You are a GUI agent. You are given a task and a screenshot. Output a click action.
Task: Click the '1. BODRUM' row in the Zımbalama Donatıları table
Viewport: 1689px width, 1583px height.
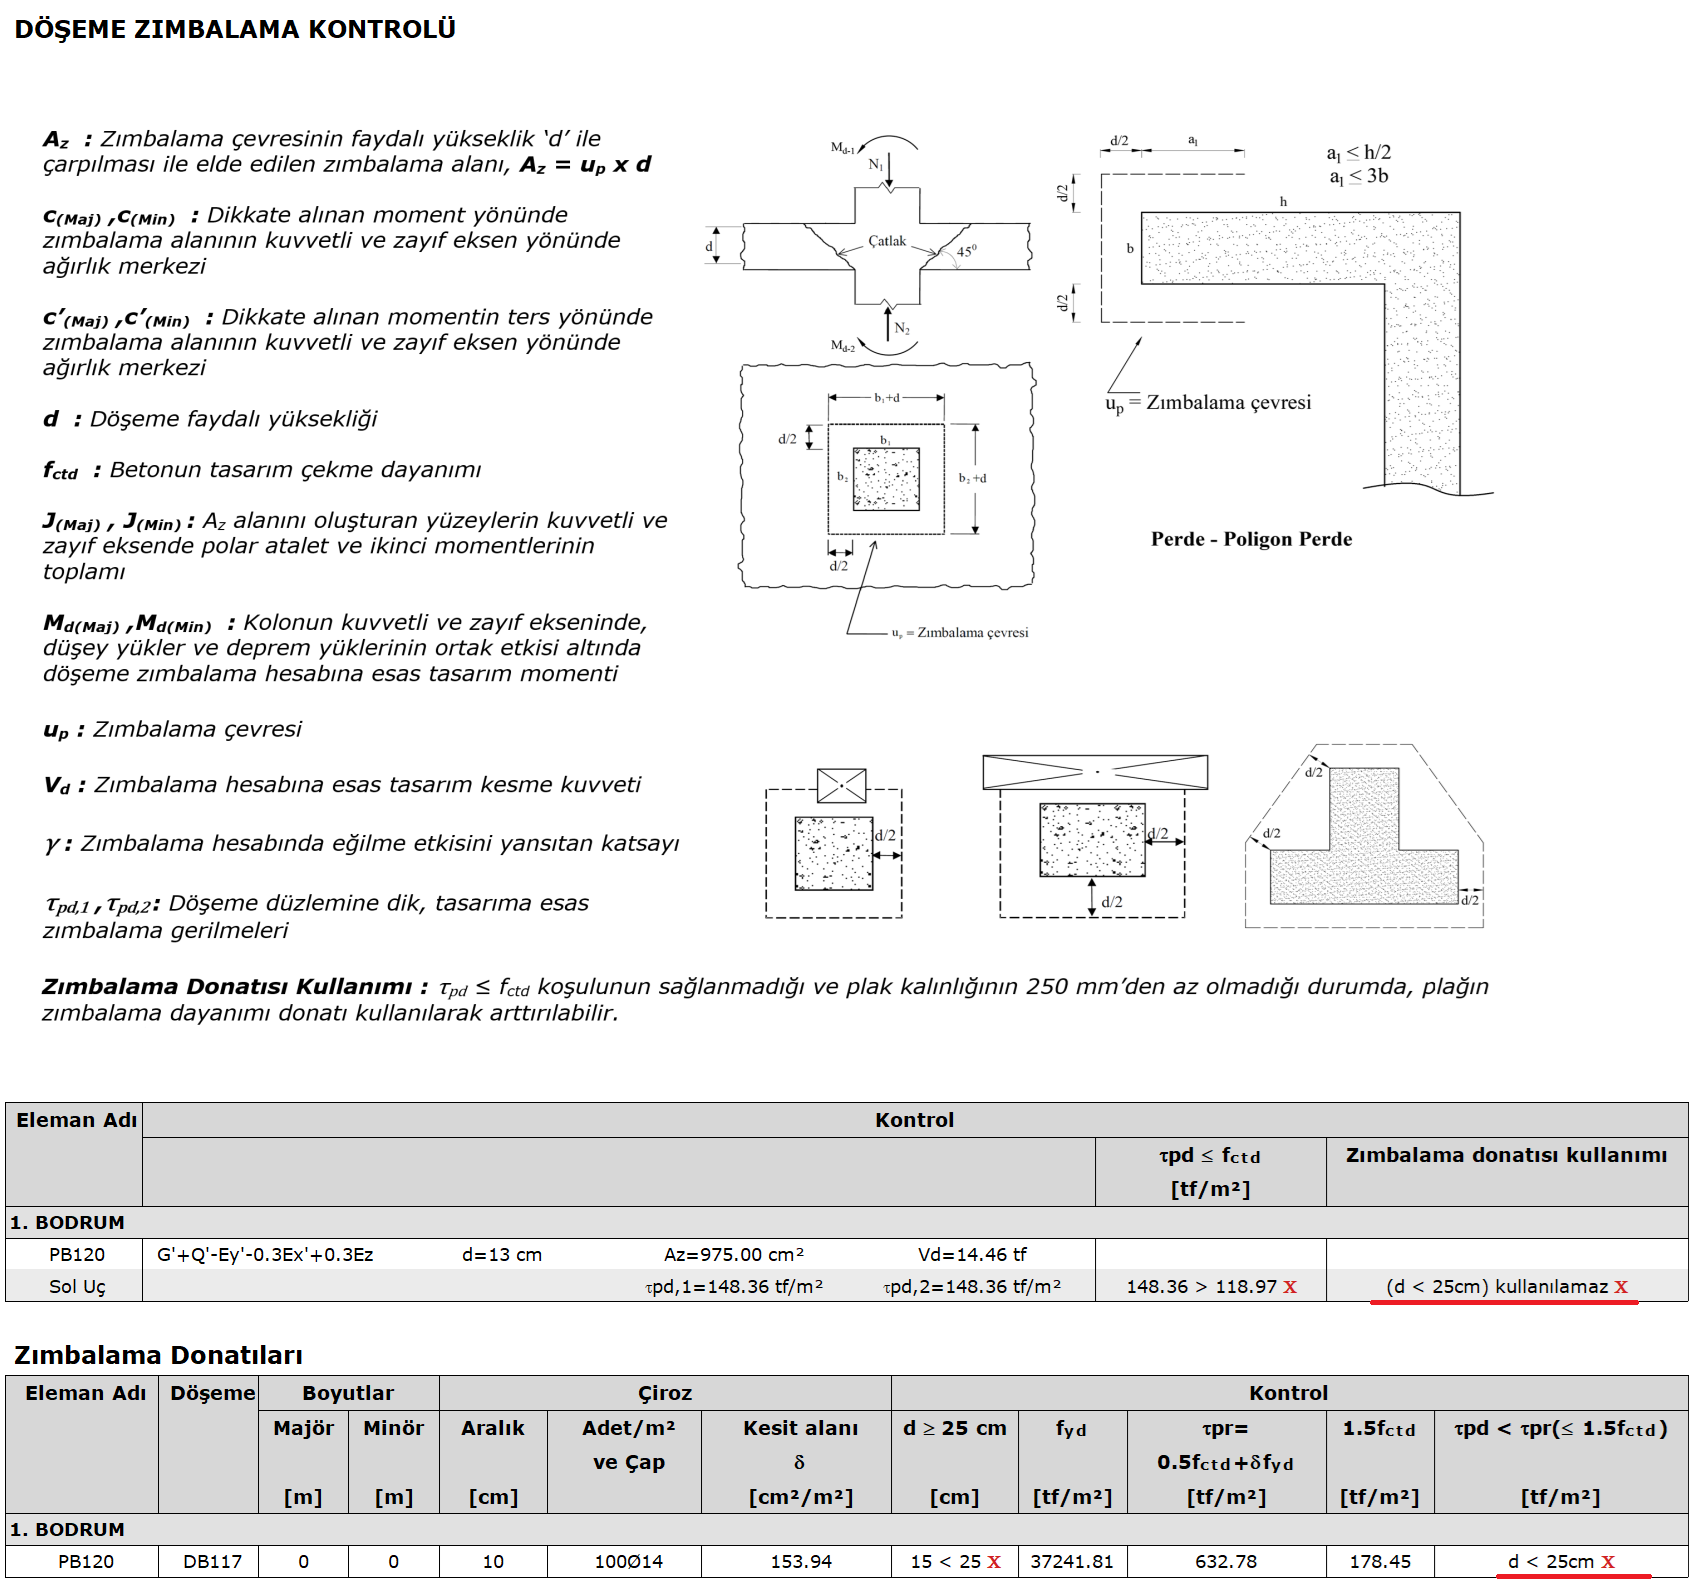coord(846,1529)
